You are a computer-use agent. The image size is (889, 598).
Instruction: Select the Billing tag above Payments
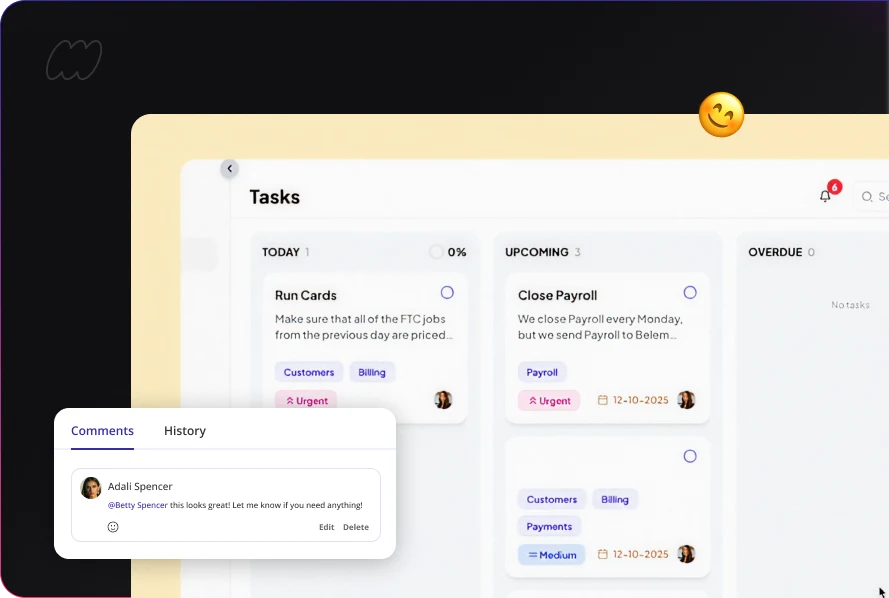pos(615,499)
